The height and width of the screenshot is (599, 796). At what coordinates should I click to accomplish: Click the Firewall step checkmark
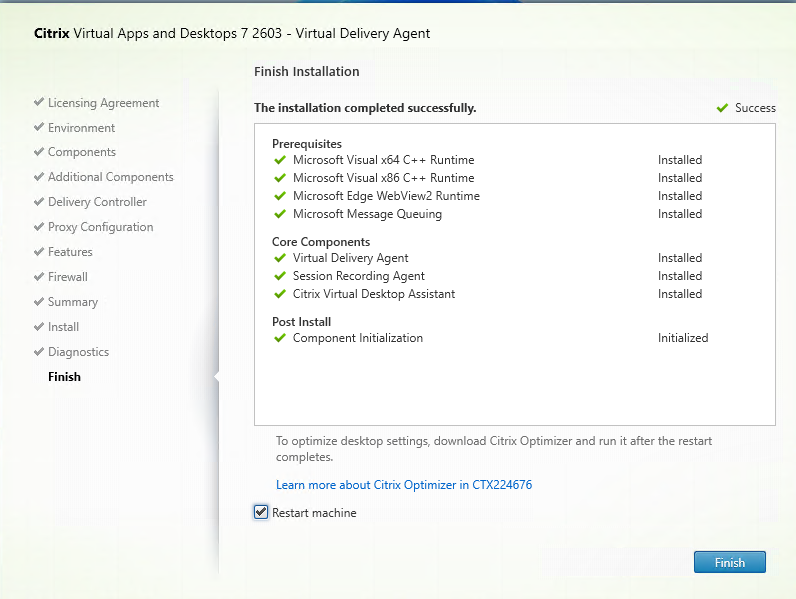pos(39,277)
